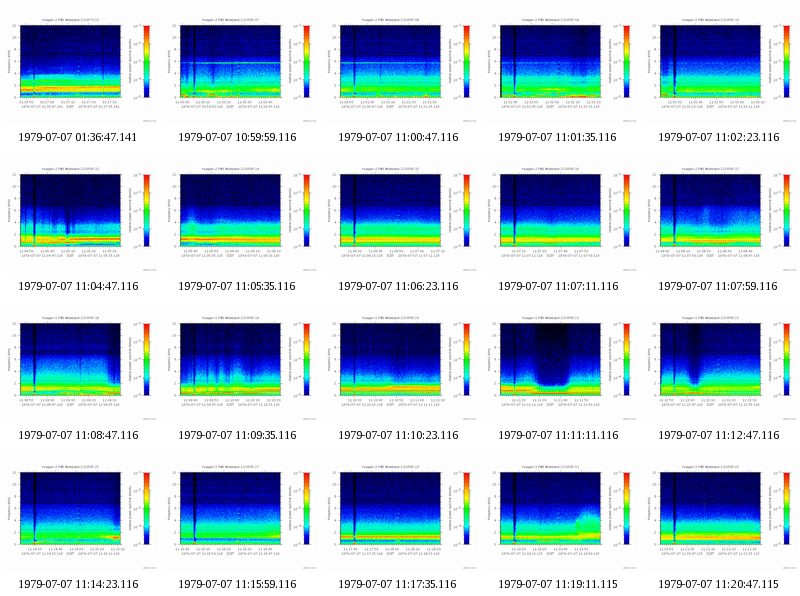The width and height of the screenshot is (800, 596).
Task: Click caption 1979-07-07 11:10:23.116
Action: (398, 435)
